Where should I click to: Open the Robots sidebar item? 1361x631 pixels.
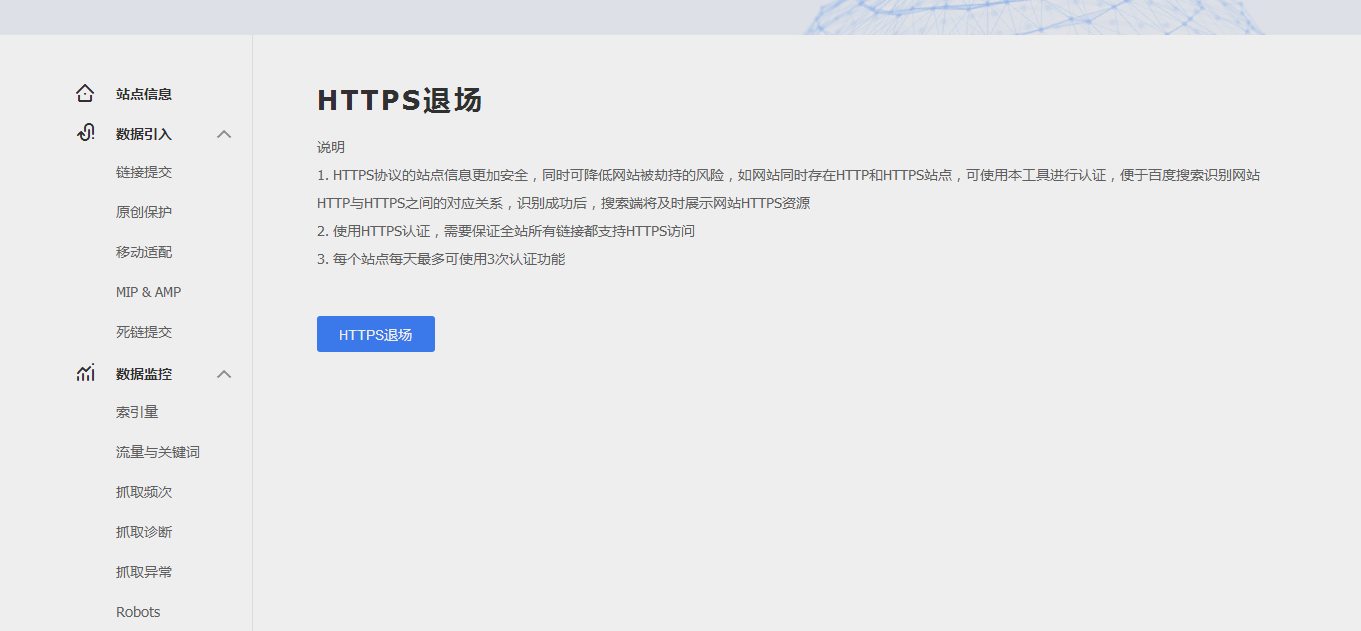(138, 612)
